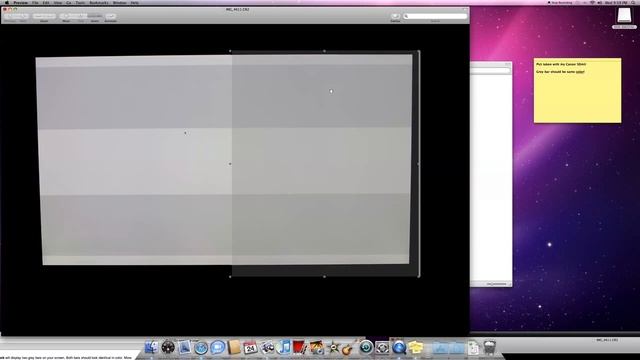
Task: Open the Edit menu
Action: (x=46, y=2)
